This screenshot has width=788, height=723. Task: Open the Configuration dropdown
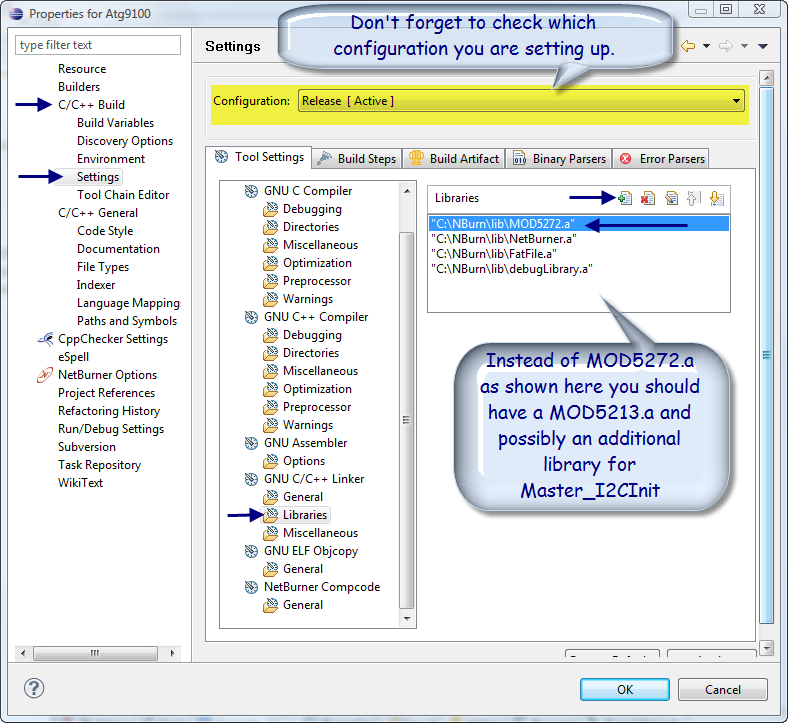pyautogui.click(x=521, y=101)
